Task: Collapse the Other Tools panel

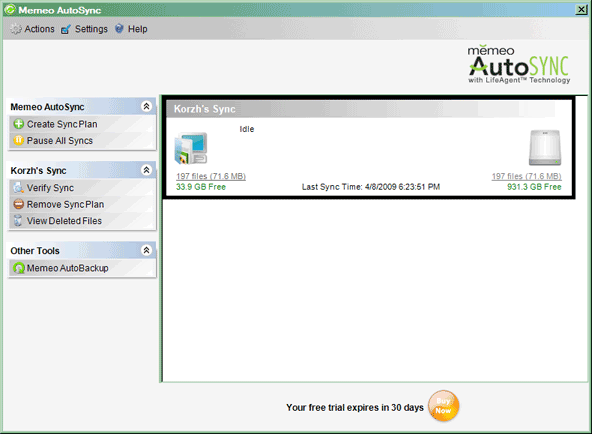Action: coord(146,250)
